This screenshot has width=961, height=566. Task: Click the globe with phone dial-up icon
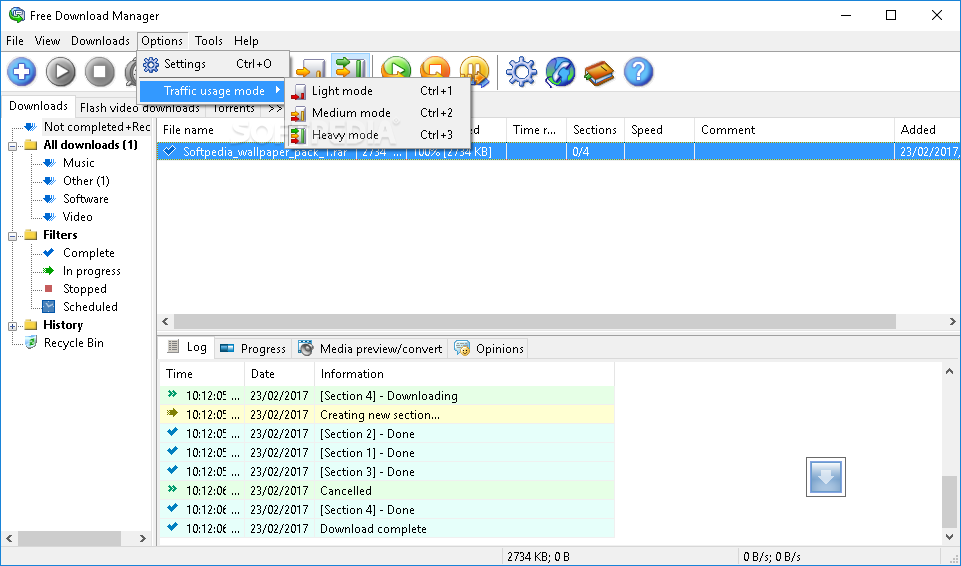point(560,72)
